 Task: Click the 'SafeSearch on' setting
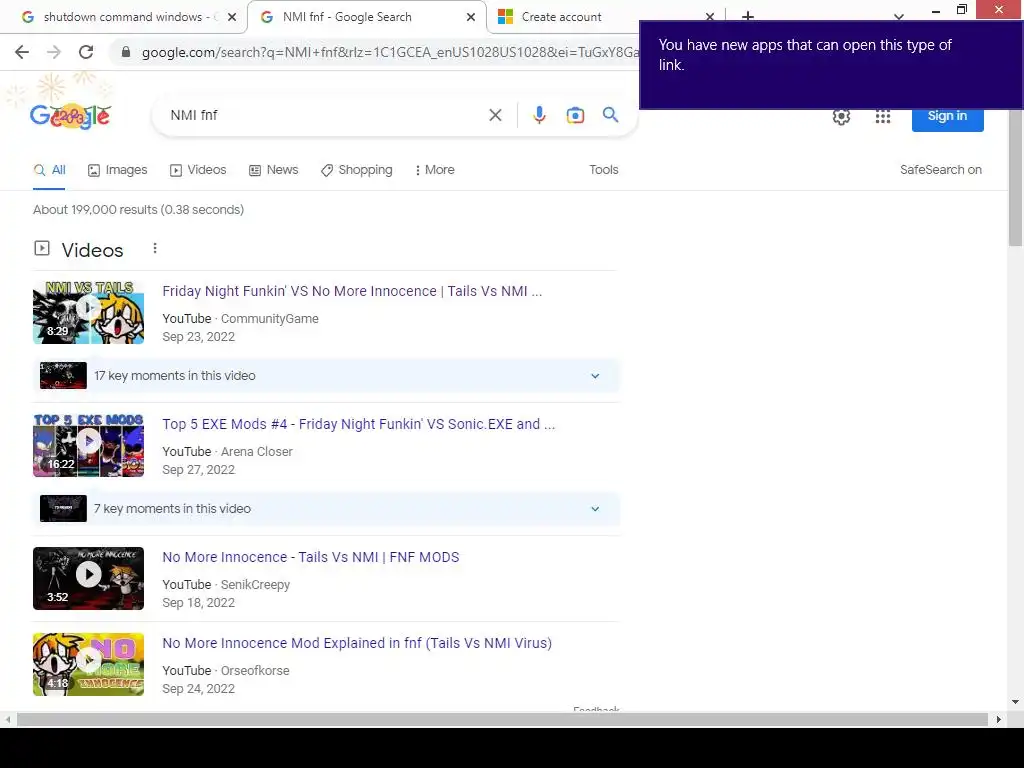tap(940, 170)
